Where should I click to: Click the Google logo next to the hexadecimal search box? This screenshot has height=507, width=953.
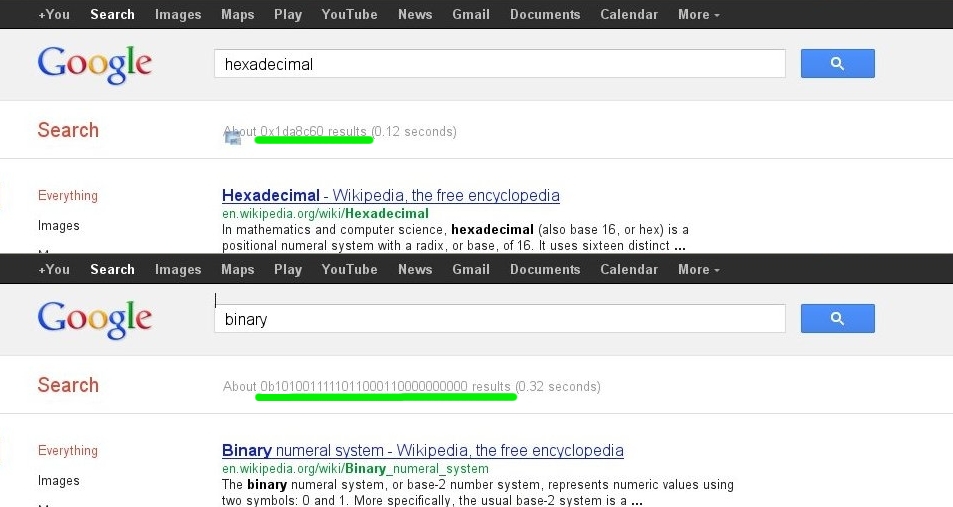coord(95,65)
